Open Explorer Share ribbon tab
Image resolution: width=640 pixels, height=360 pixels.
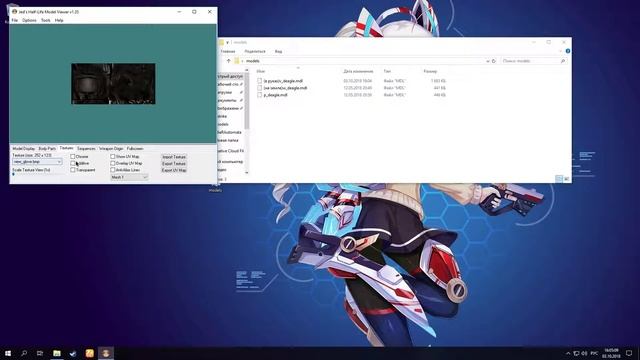click(255, 51)
